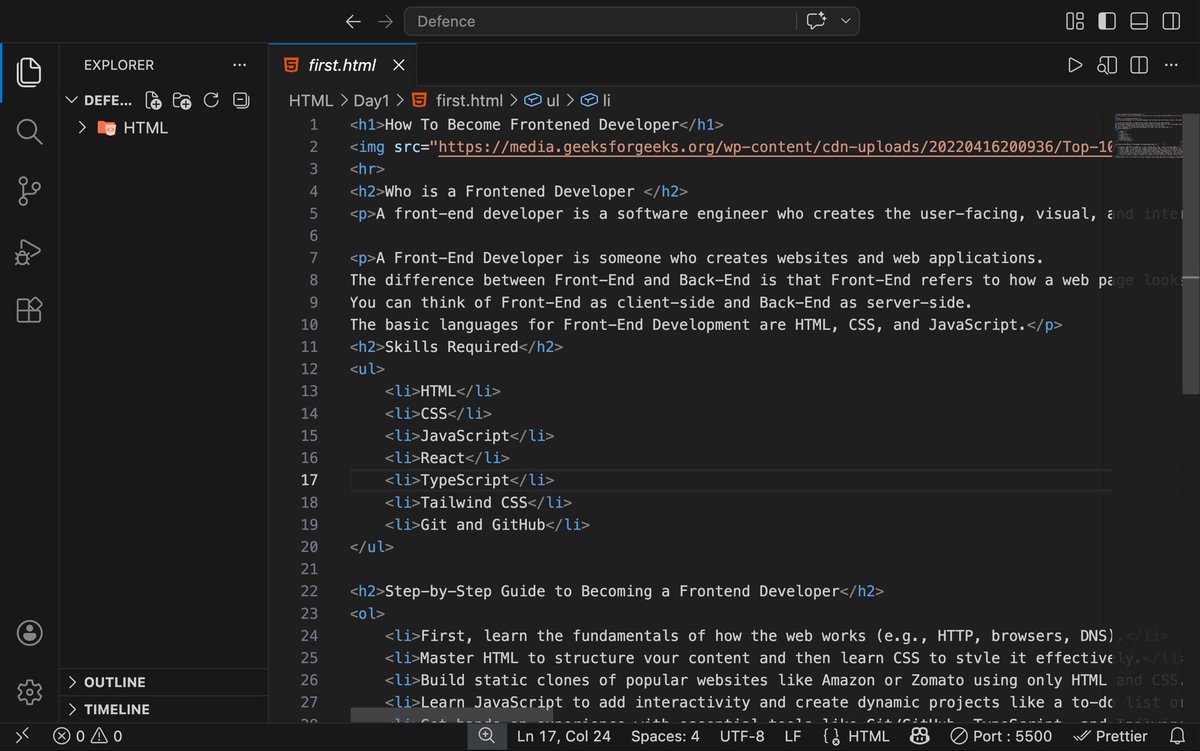Close the first.html tab
Screen dimensions: 1200x751
pos(398,65)
